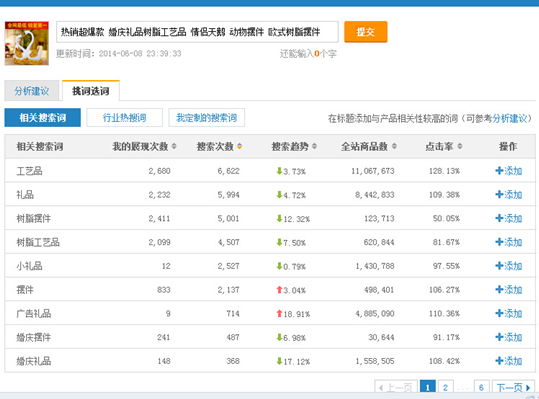Click the 下一页 next page button

pyautogui.click(x=513, y=387)
